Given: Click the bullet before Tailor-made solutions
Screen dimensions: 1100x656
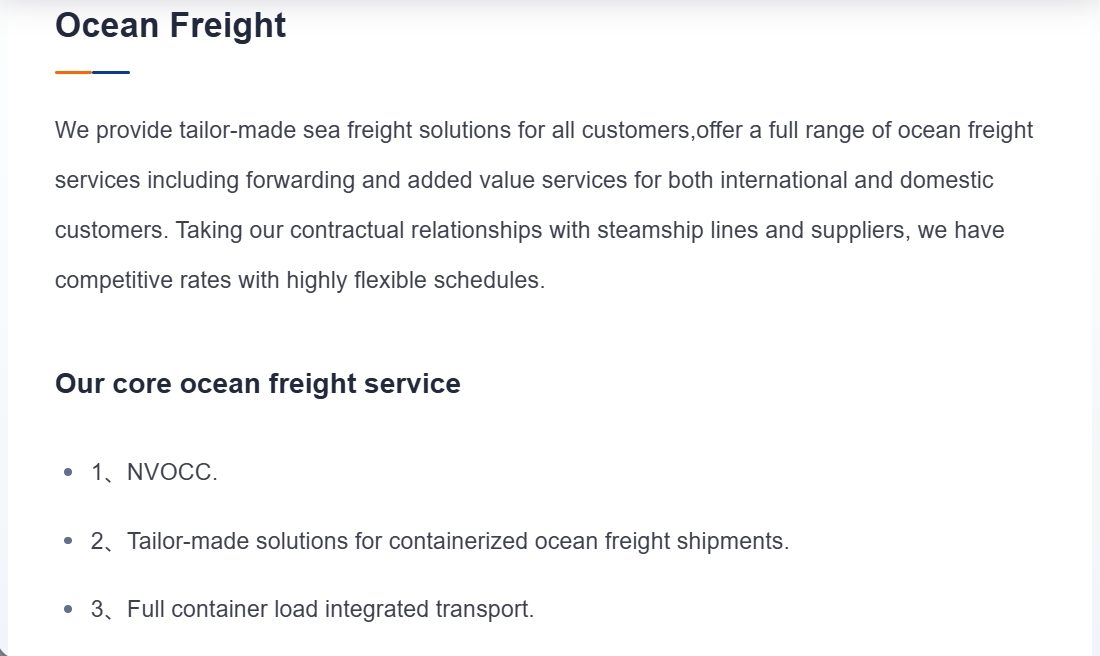Looking at the screenshot, I should [68, 541].
